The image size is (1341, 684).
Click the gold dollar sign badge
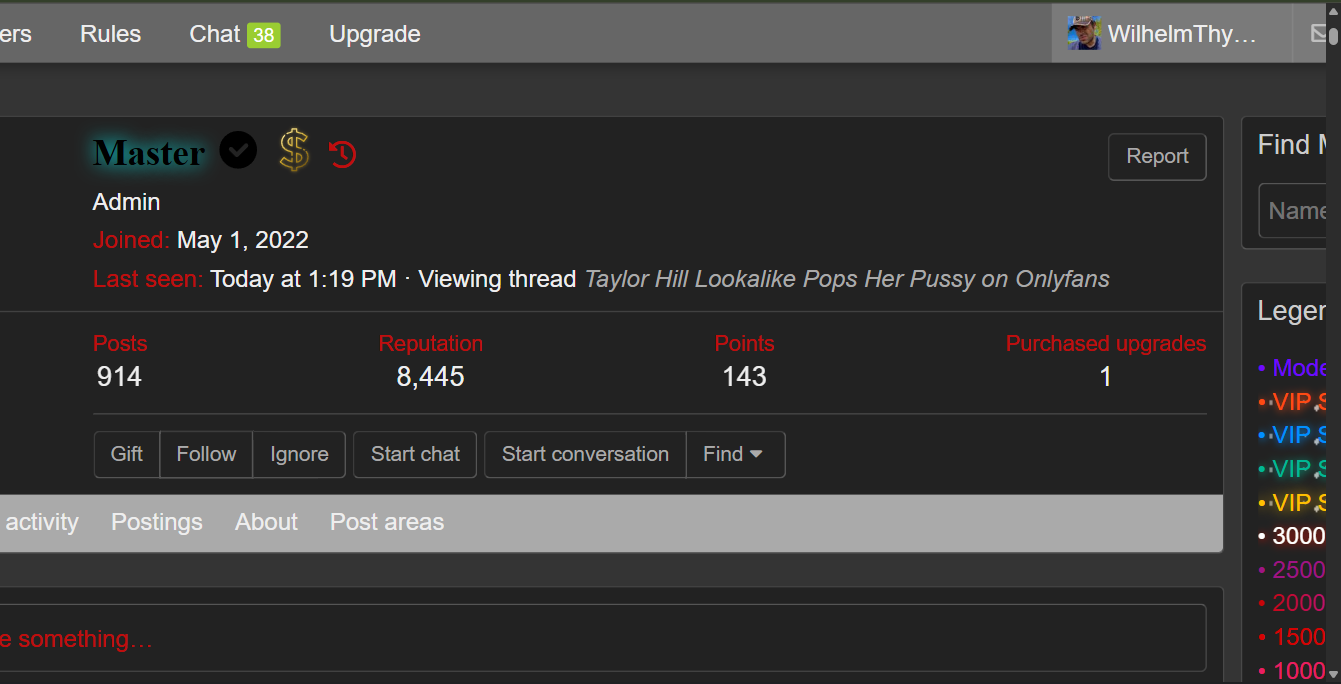294,150
